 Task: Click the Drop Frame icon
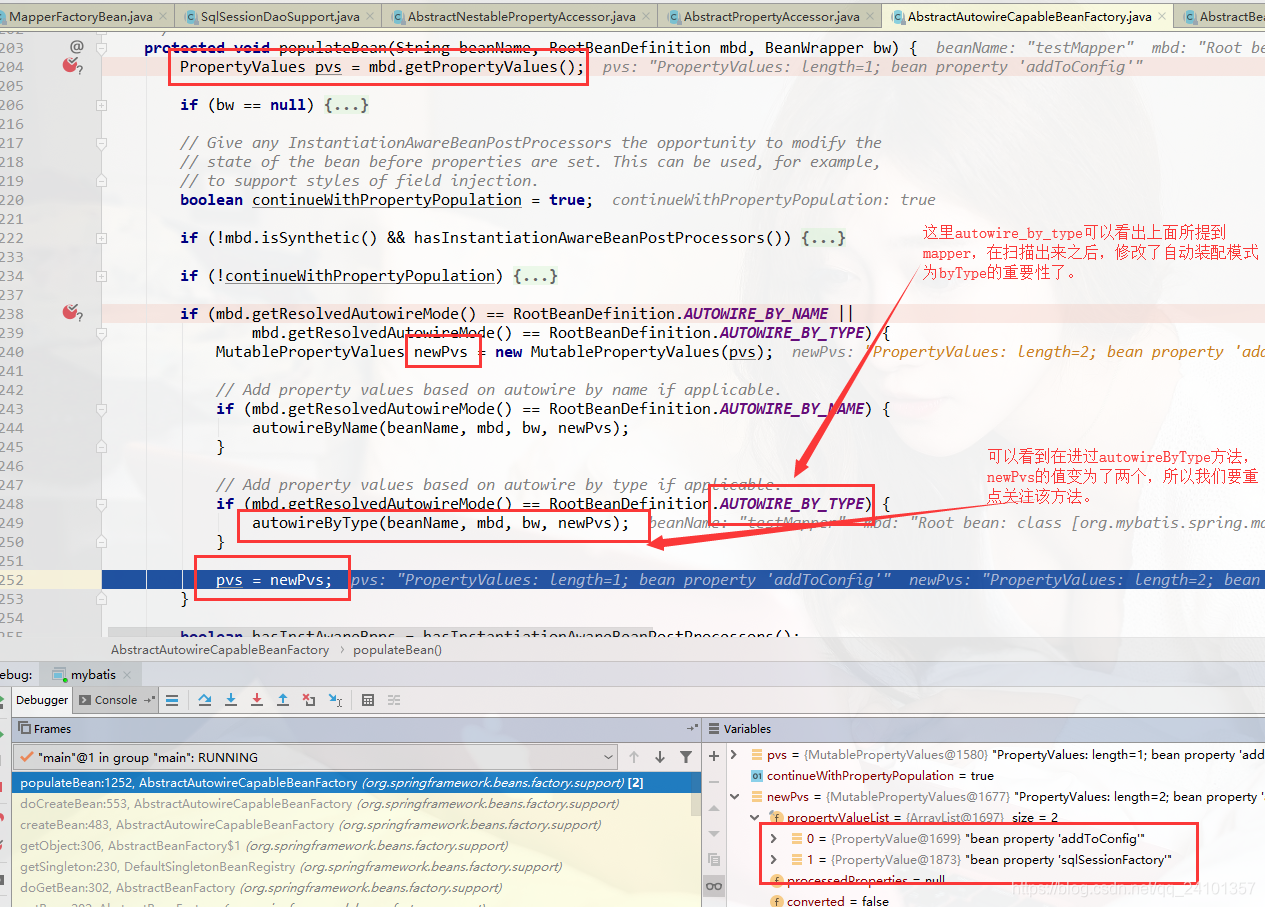[x=309, y=700]
